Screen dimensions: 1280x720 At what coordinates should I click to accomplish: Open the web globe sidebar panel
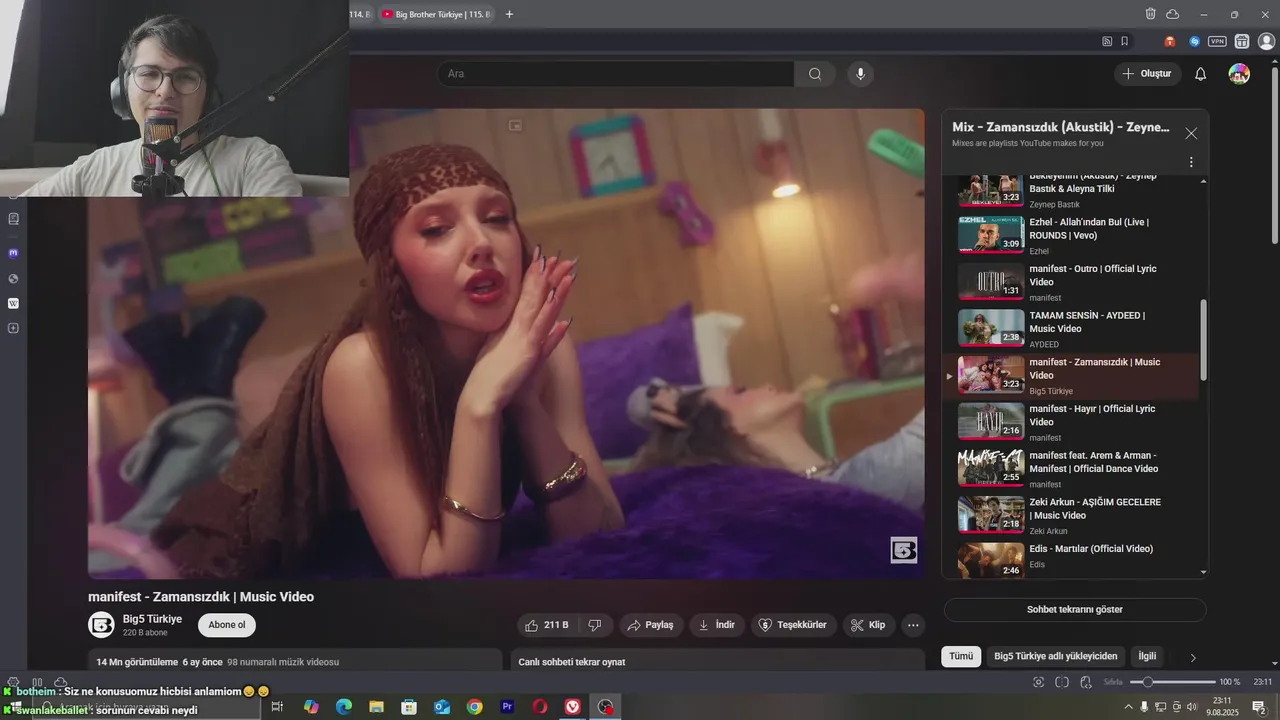(13, 278)
